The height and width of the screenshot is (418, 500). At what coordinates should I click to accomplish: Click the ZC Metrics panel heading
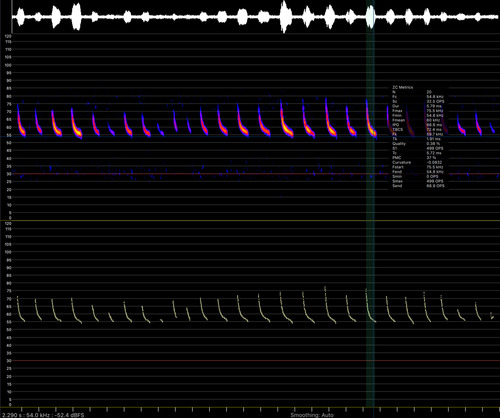403,87
